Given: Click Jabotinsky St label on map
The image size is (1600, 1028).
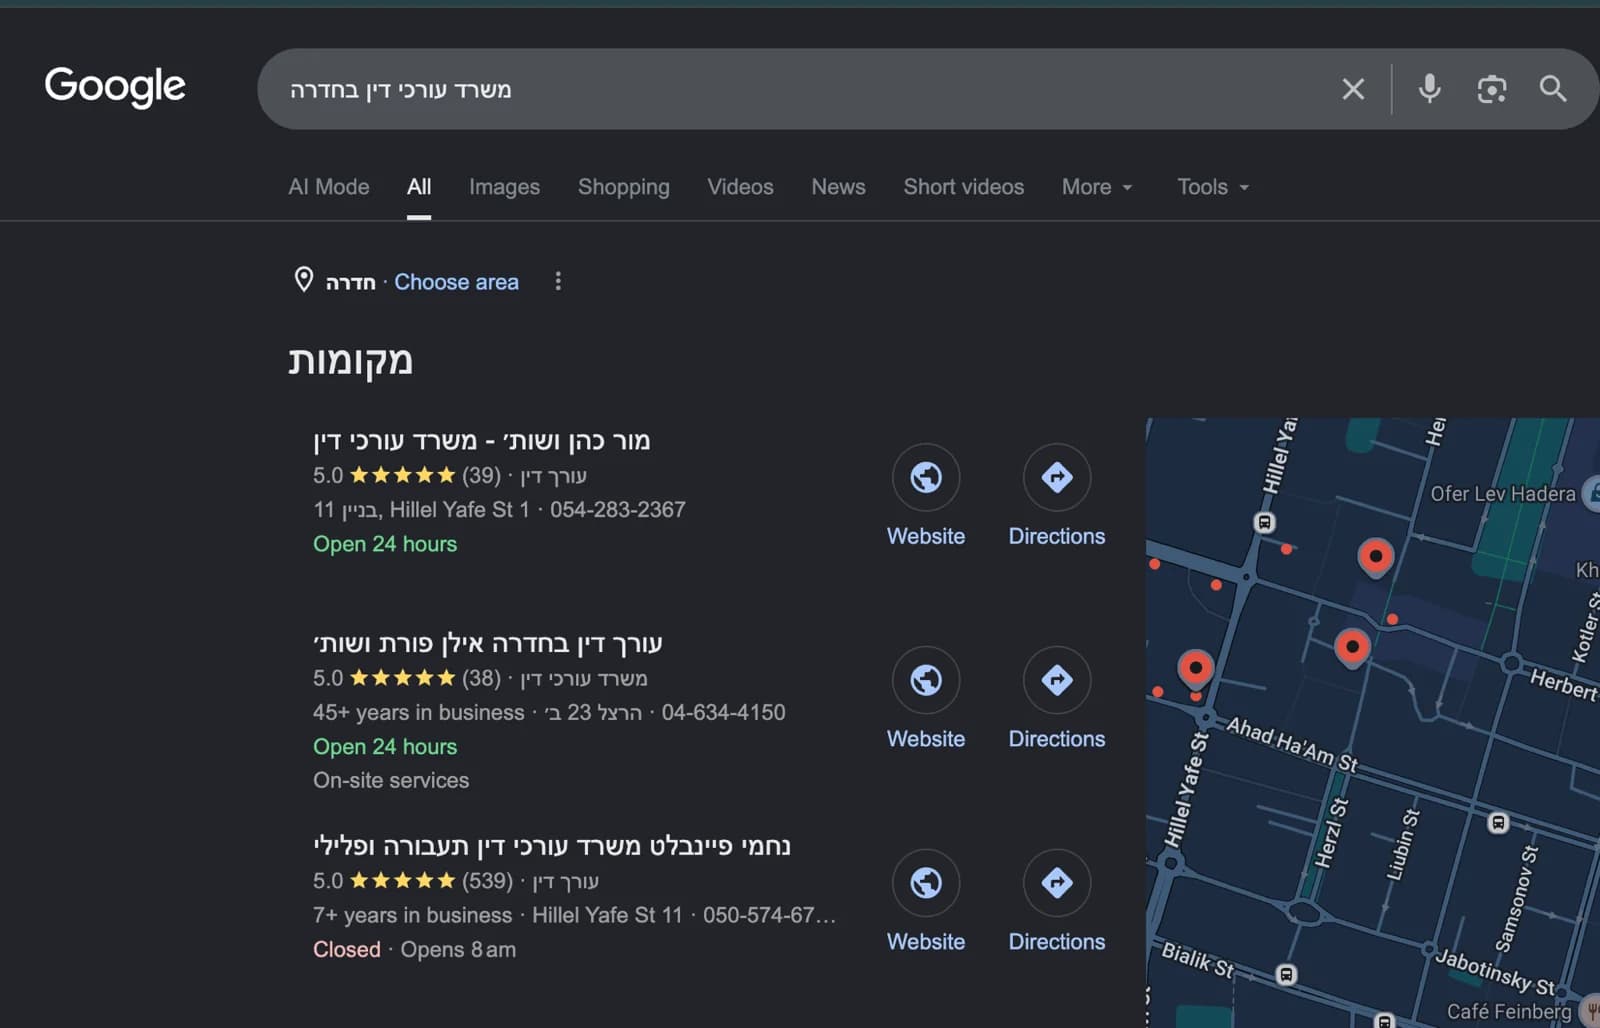Looking at the screenshot, I should point(1496,972).
